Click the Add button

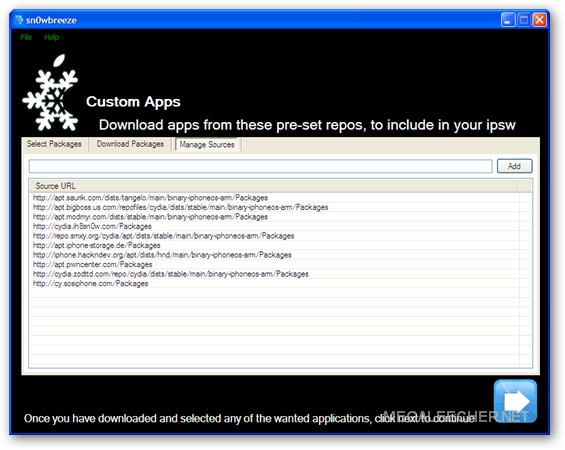(515, 166)
